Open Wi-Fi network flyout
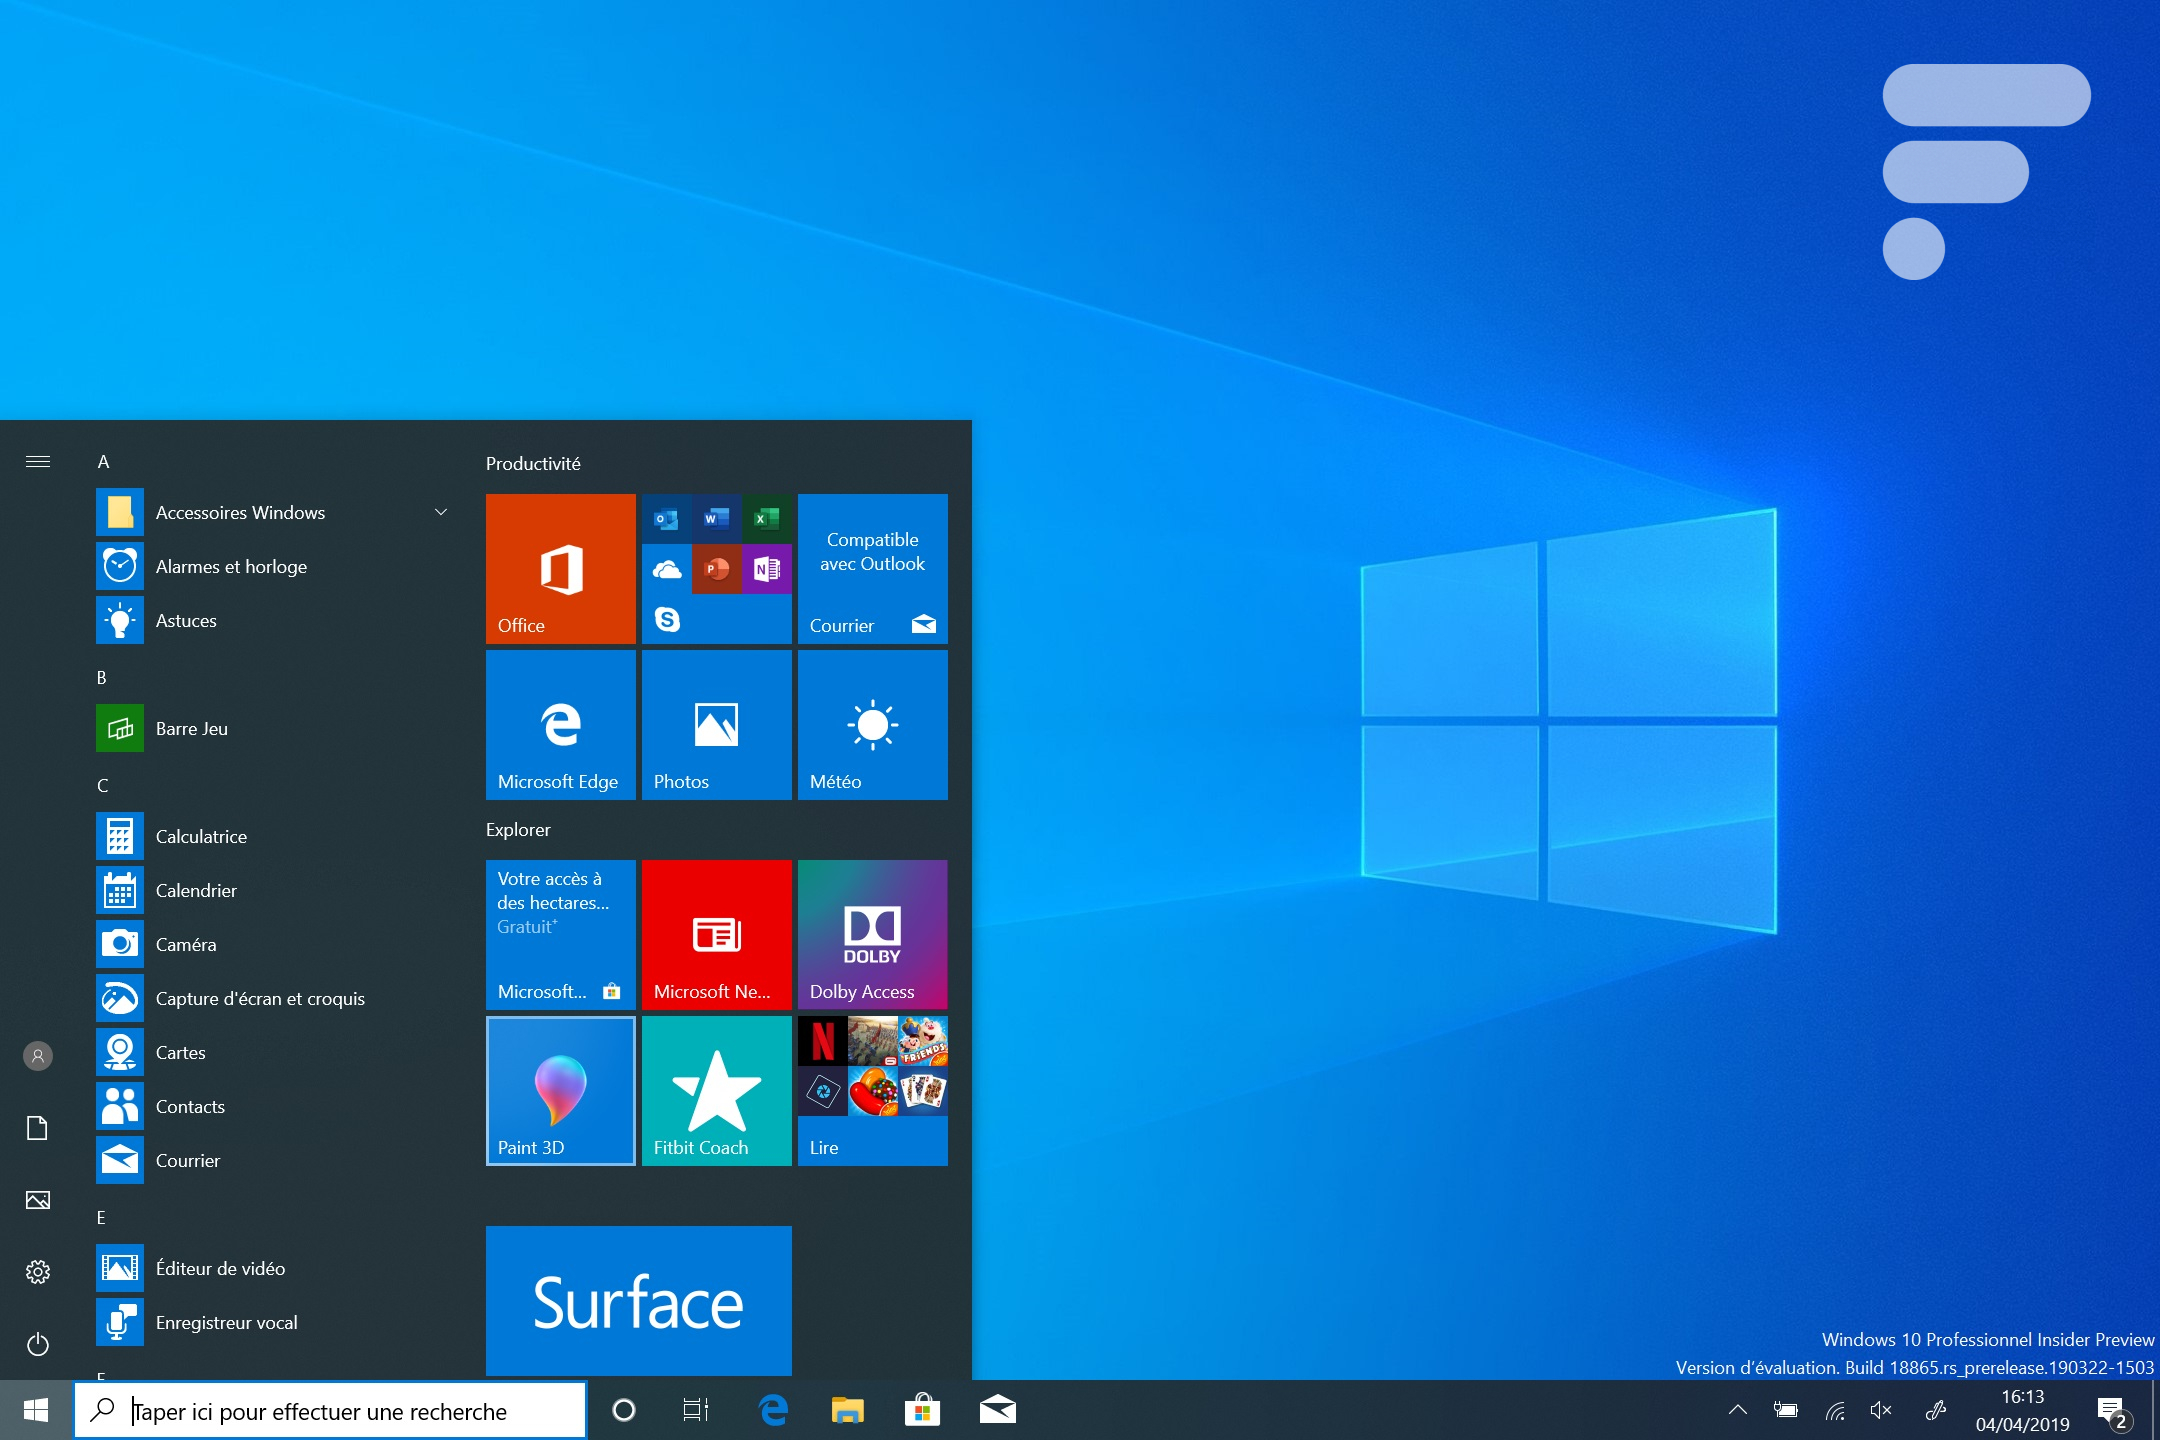The width and height of the screenshot is (2160, 1440). [x=1834, y=1410]
